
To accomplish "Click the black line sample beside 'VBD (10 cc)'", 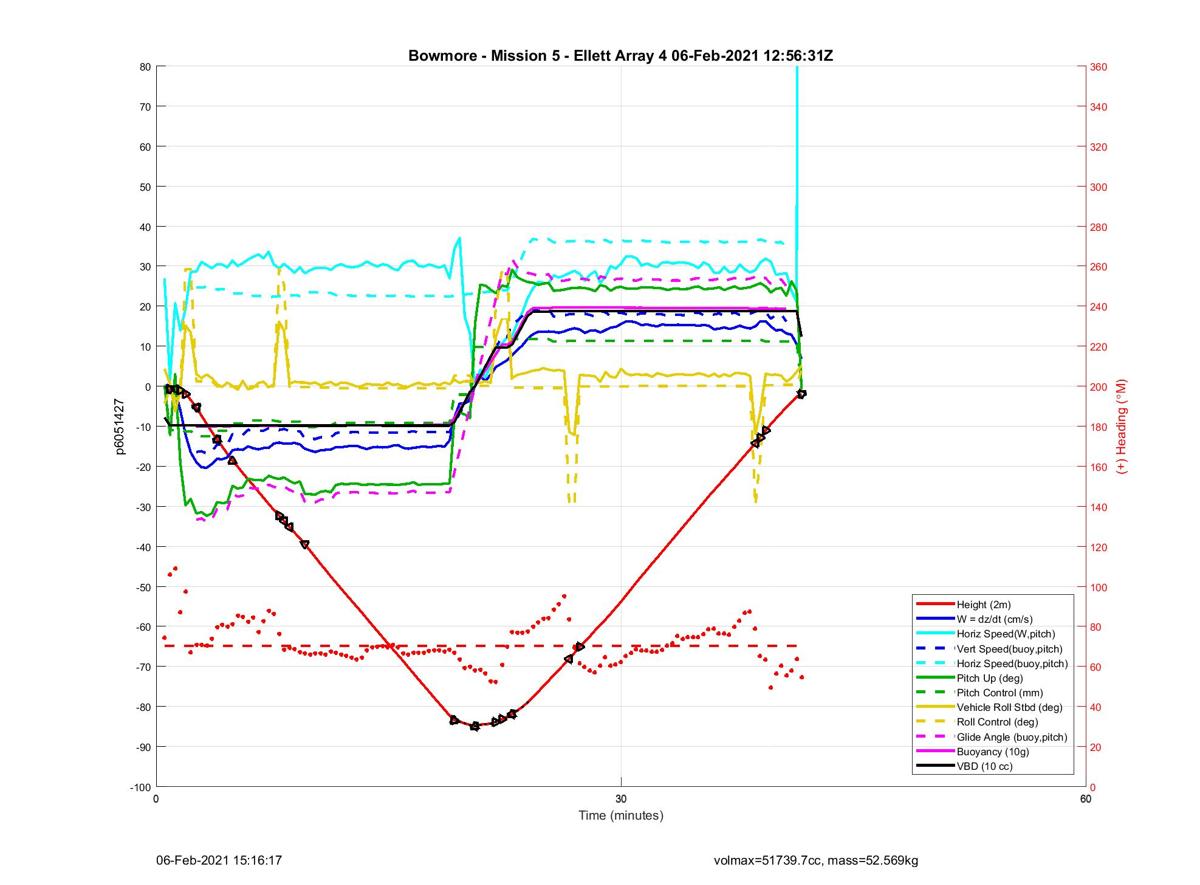I will pos(934,766).
